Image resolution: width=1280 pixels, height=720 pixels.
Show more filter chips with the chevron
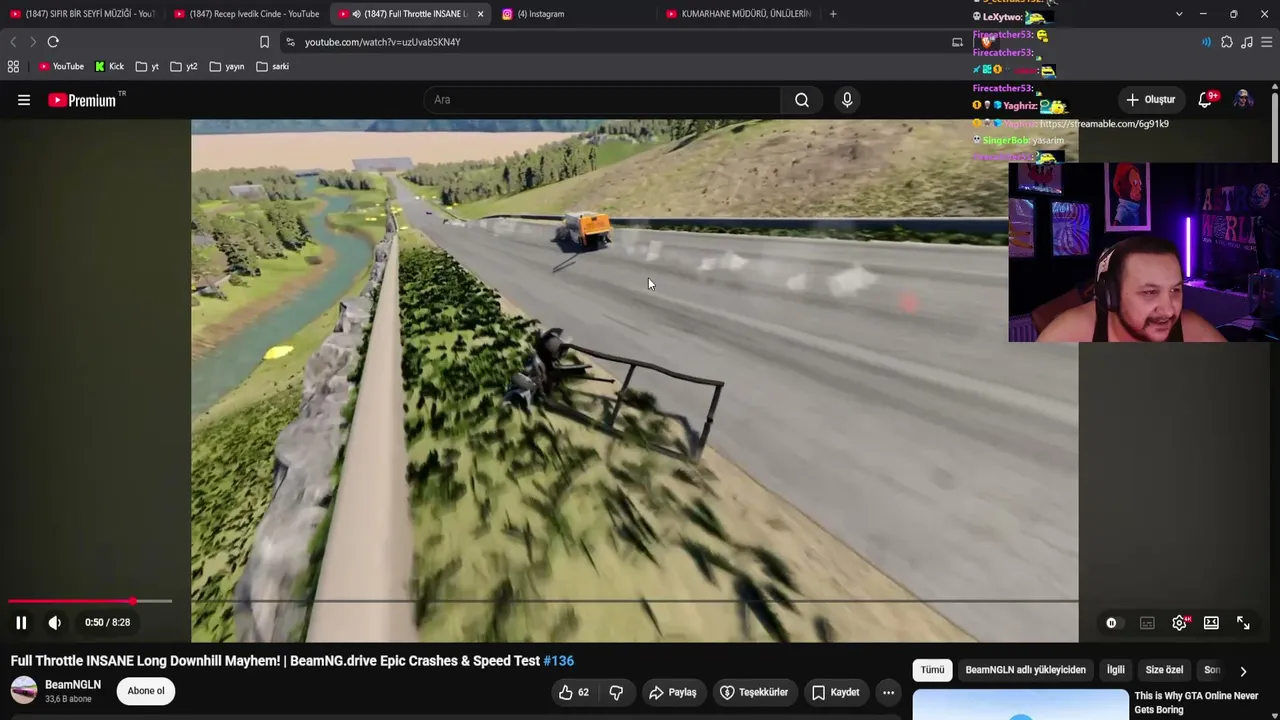[x=1243, y=671]
